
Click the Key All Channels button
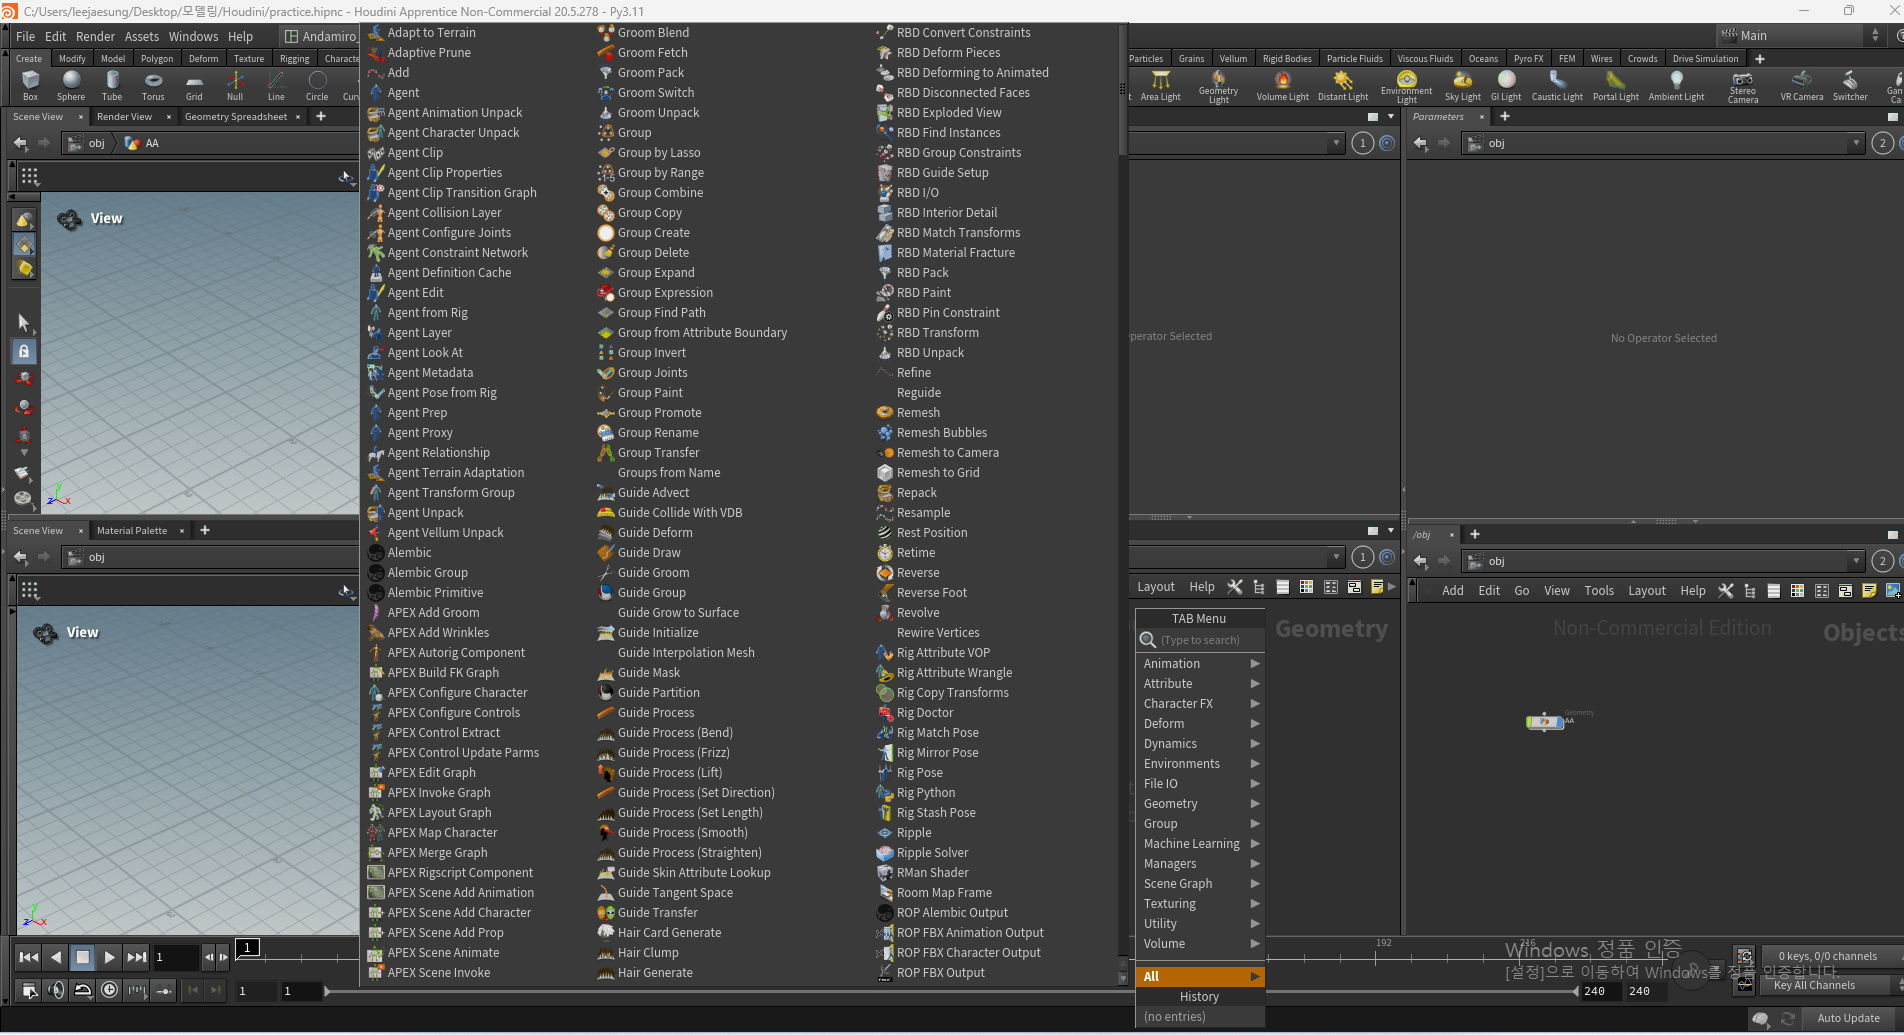coord(1814,985)
